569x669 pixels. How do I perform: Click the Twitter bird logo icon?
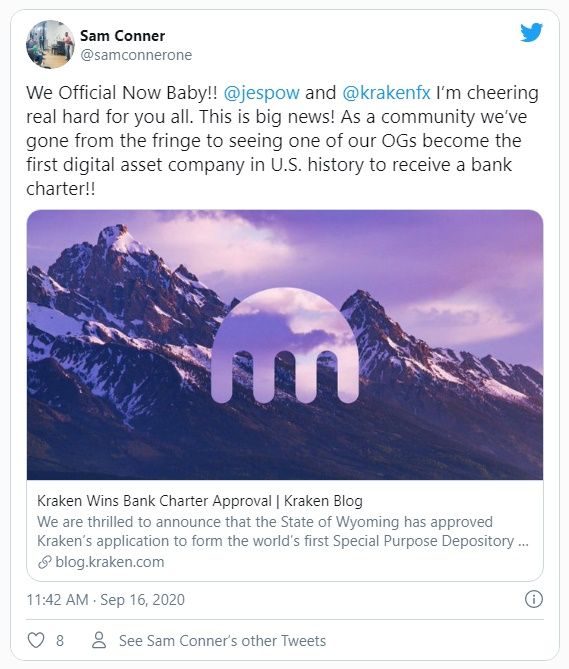pos(531,32)
